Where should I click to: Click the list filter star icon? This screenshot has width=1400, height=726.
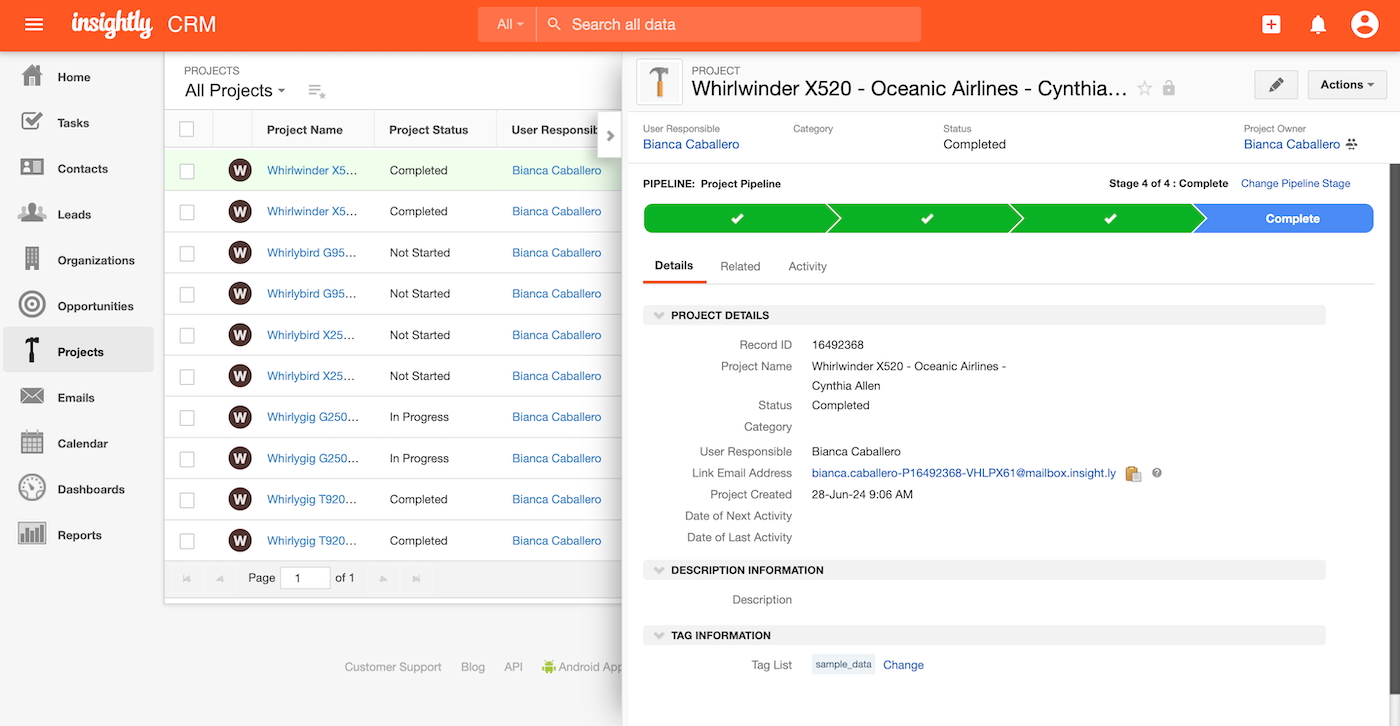point(316,91)
